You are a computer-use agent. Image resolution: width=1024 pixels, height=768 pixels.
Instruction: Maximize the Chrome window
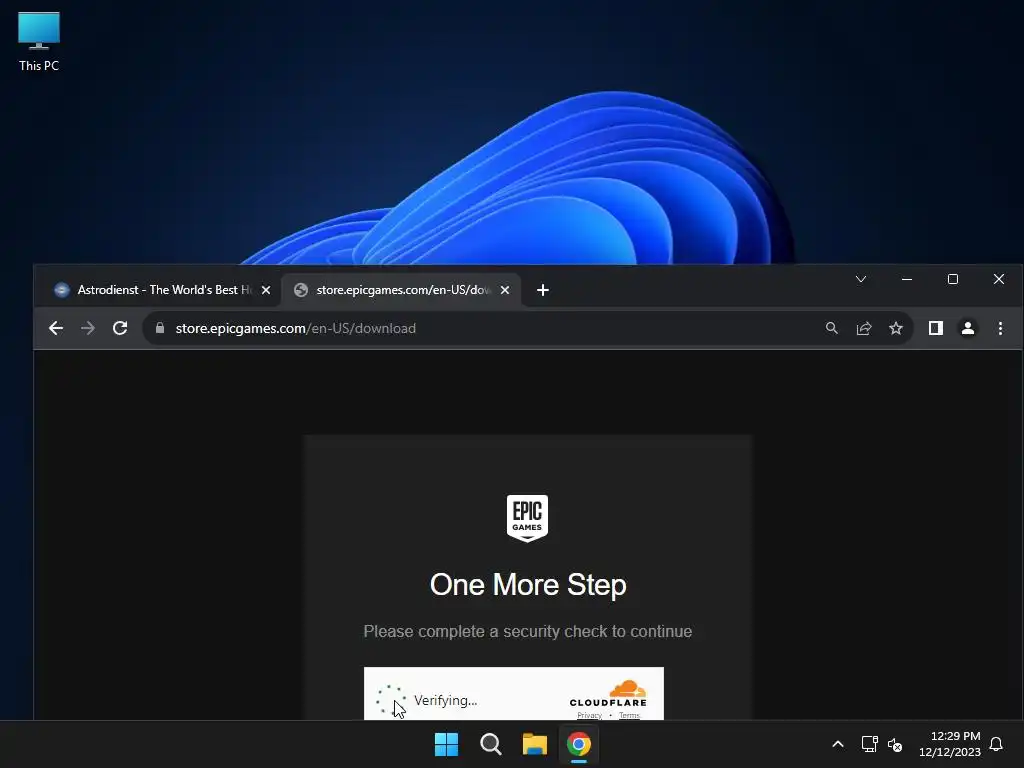[x=953, y=280]
